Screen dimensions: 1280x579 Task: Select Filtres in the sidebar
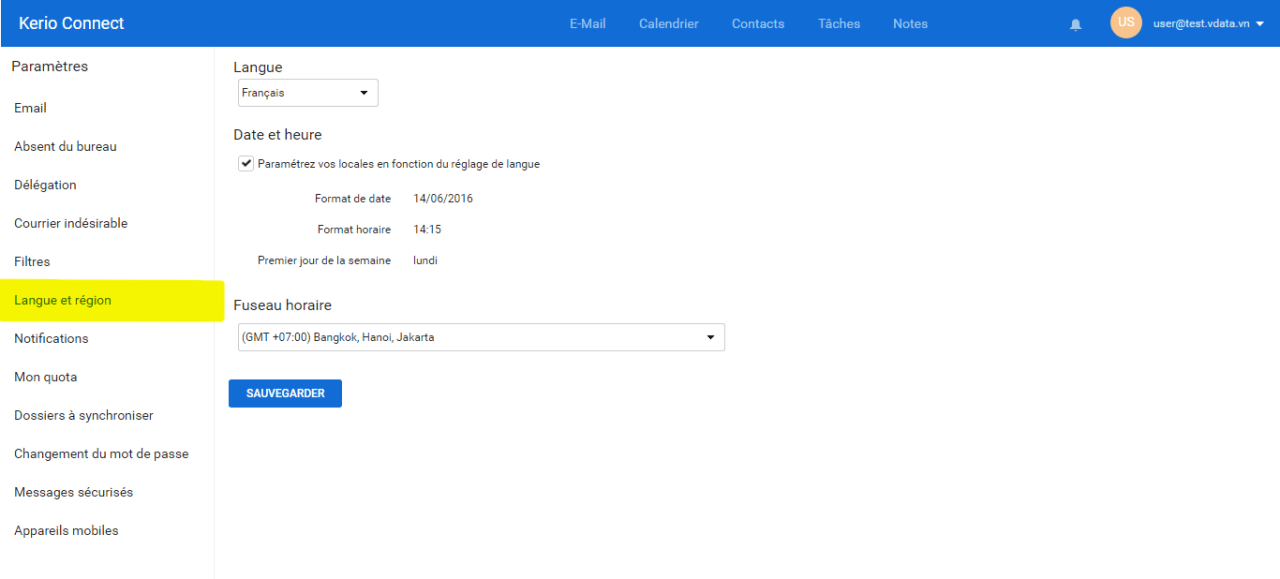point(32,261)
